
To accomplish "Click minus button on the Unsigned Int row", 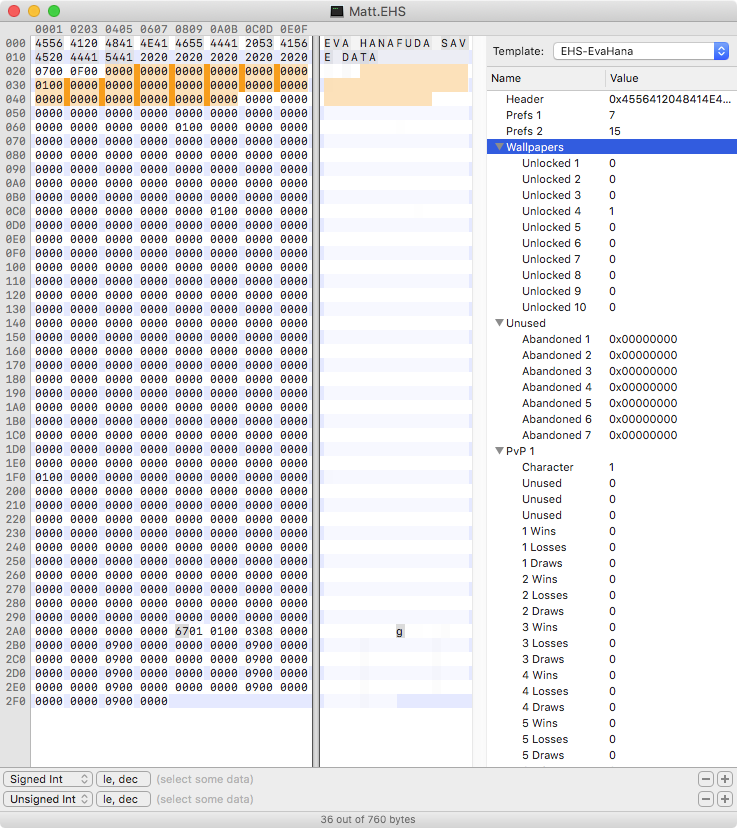I will coord(705,799).
